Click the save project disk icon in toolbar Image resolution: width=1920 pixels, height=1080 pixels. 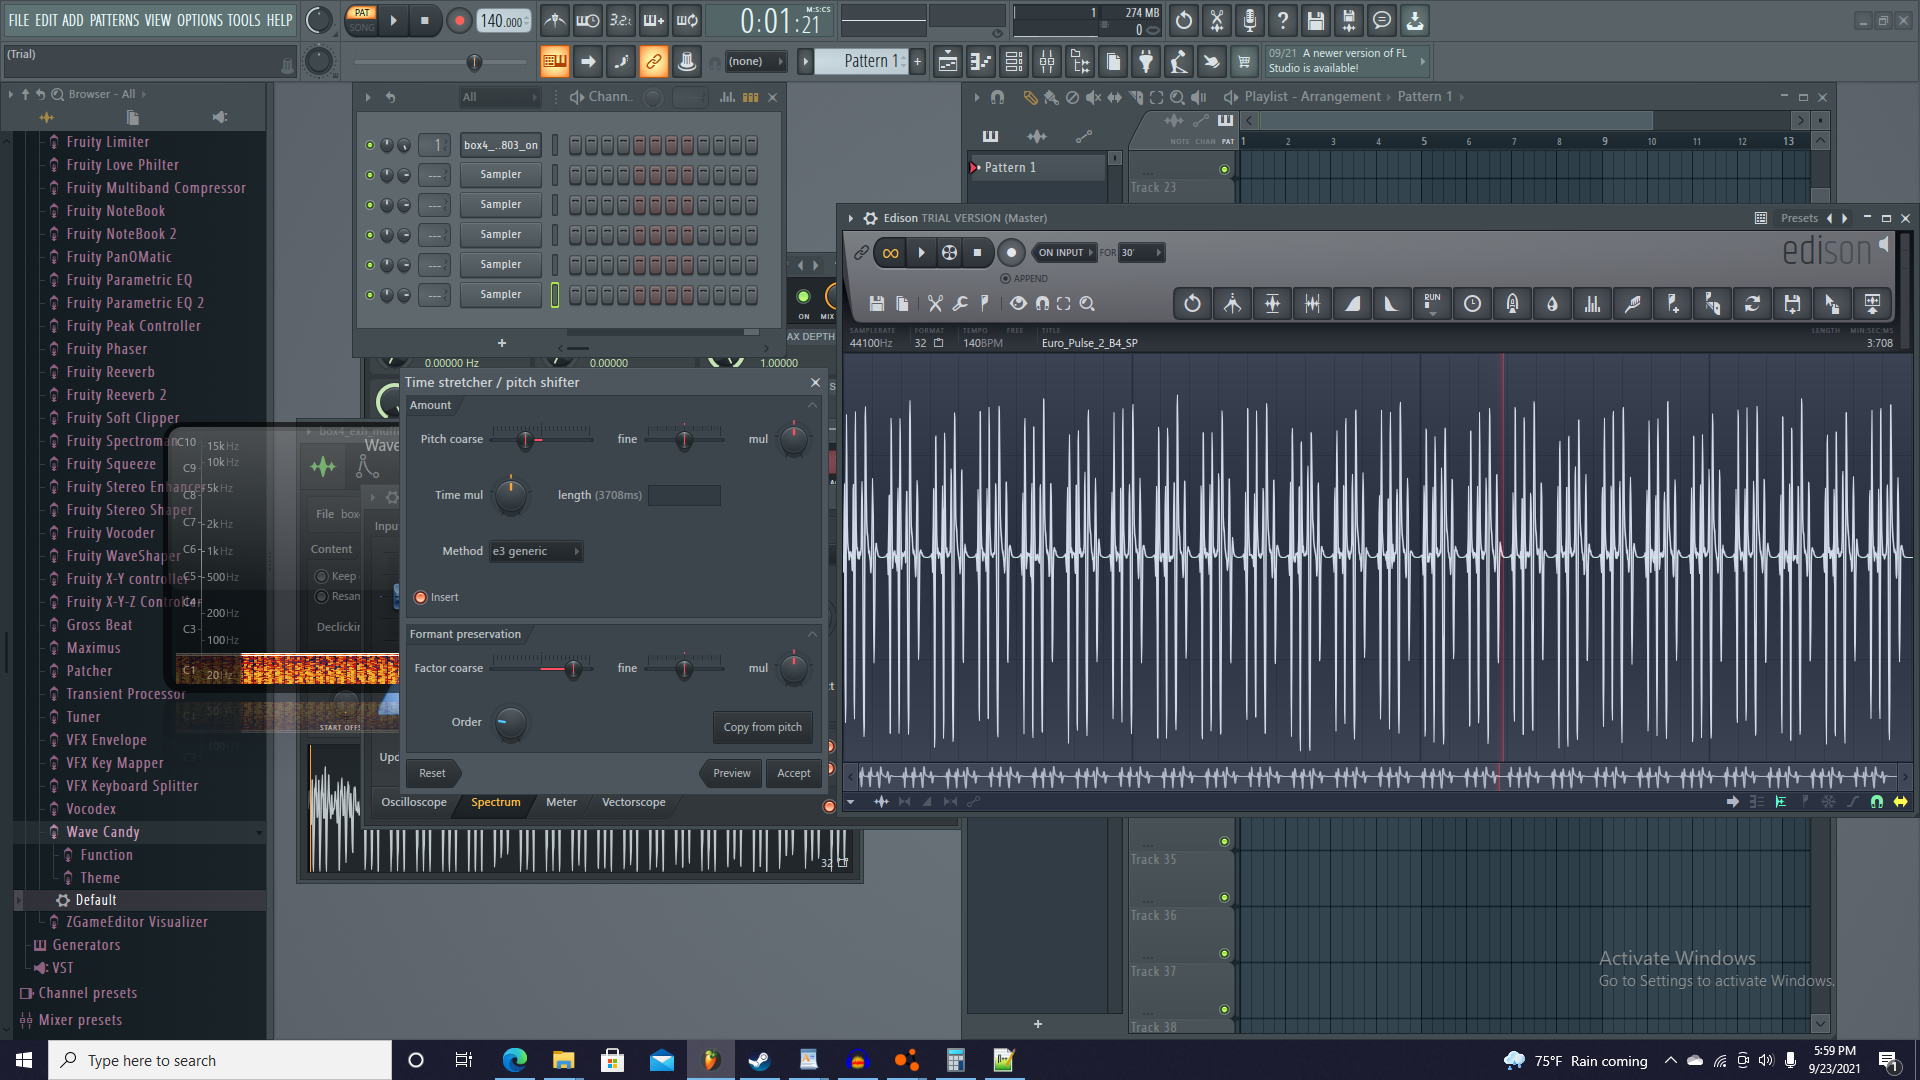point(1316,20)
